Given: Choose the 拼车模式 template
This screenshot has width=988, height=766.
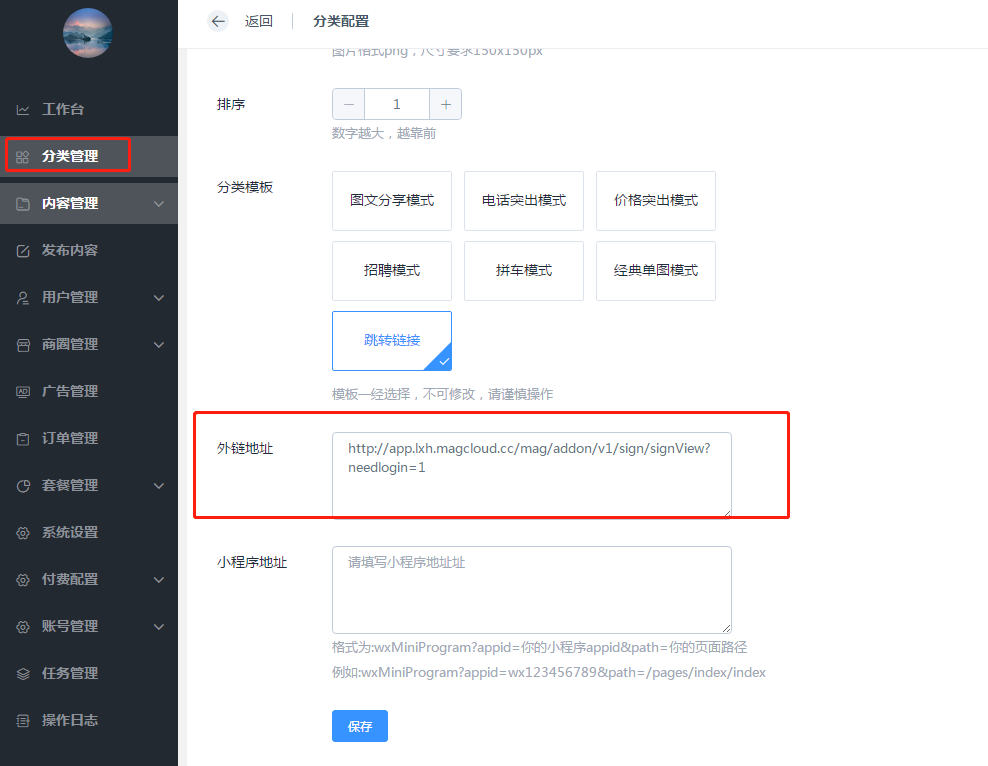Looking at the screenshot, I should point(523,271).
